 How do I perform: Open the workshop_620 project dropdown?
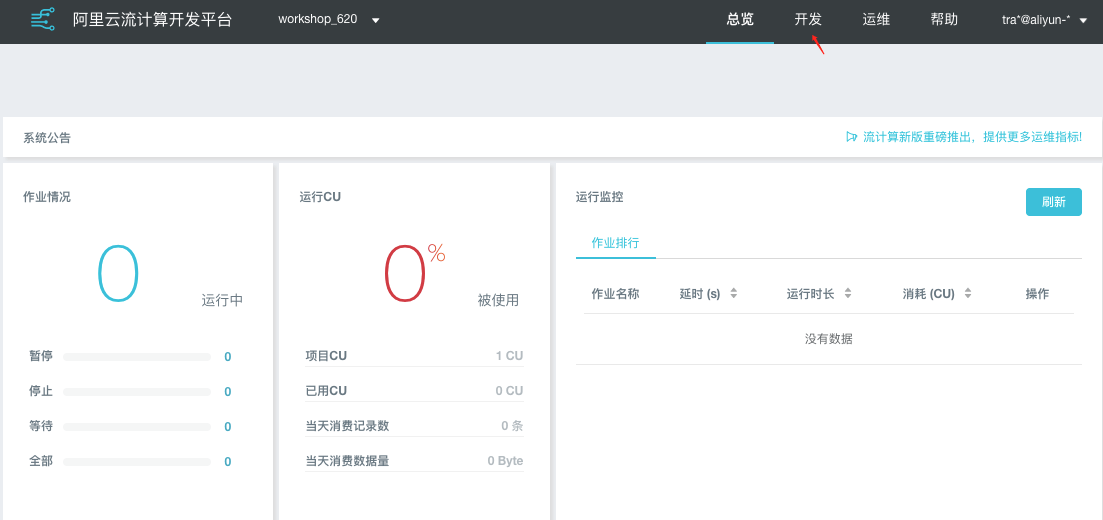[x=329, y=20]
